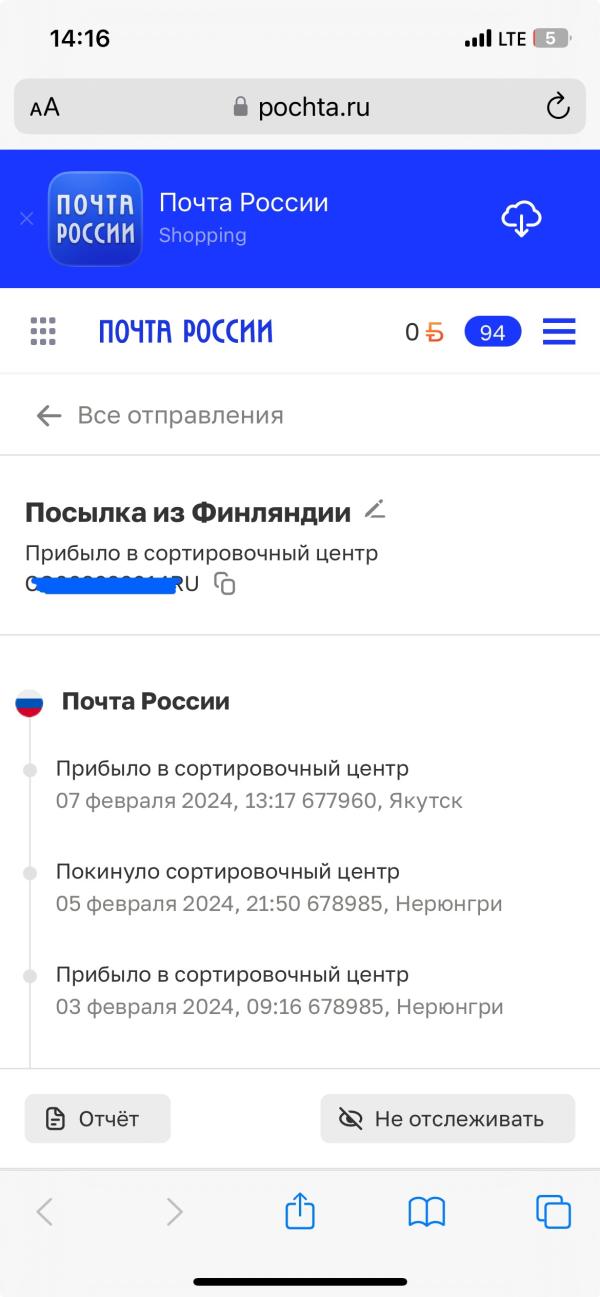
Task: Open the Safari share sheet
Action: tap(300, 1212)
